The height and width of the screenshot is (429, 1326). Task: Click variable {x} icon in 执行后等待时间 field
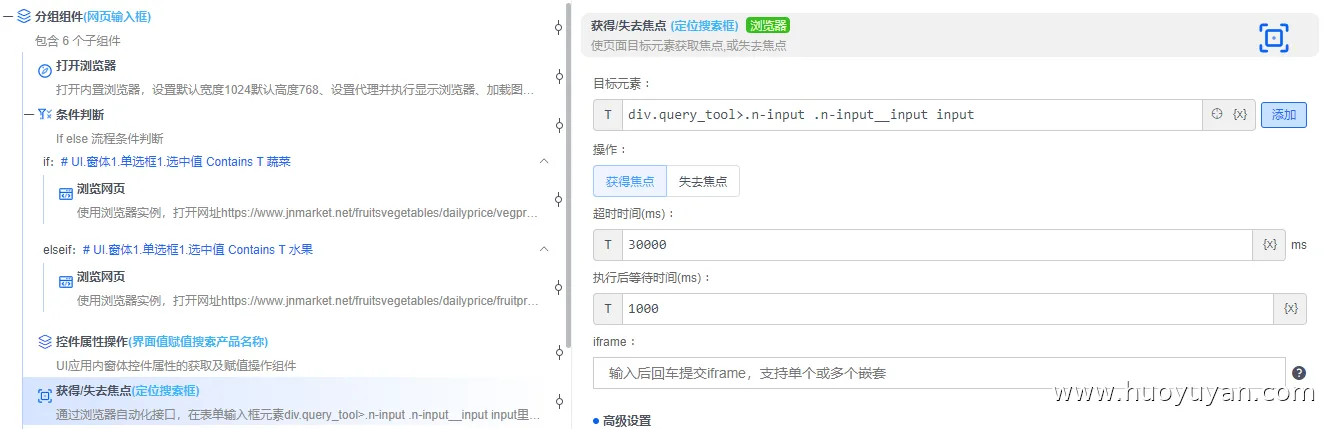pyautogui.click(x=1290, y=309)
